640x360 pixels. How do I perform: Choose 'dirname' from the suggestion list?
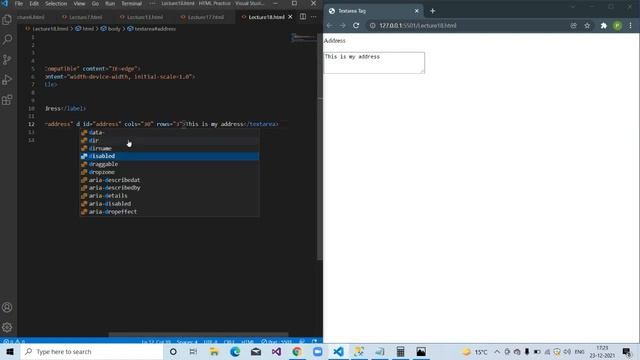pyautogui.click(x=169, y=148)
